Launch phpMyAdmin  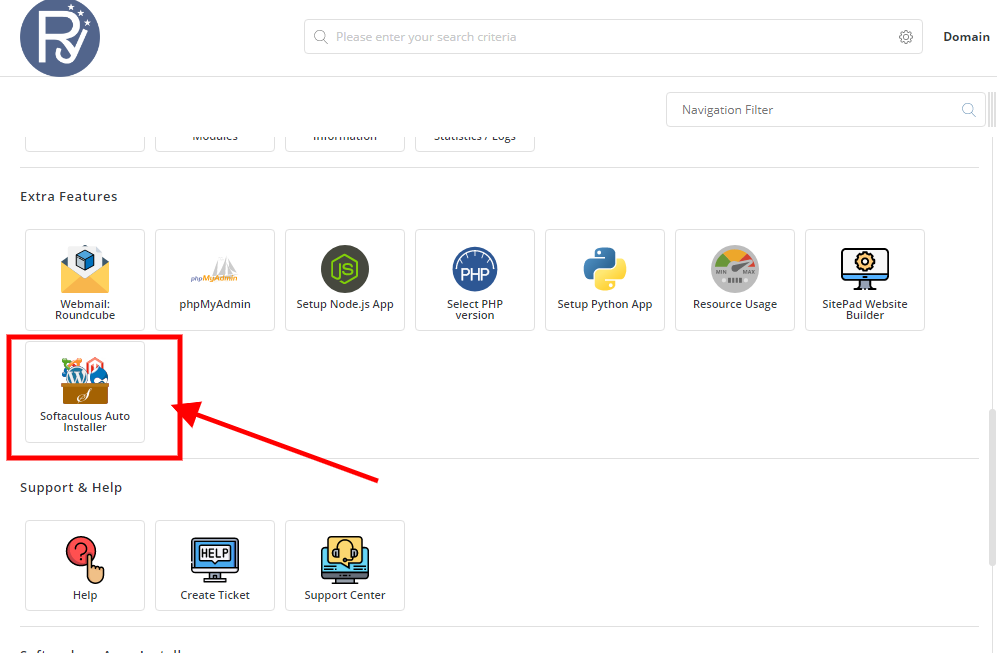coord(215,280)
